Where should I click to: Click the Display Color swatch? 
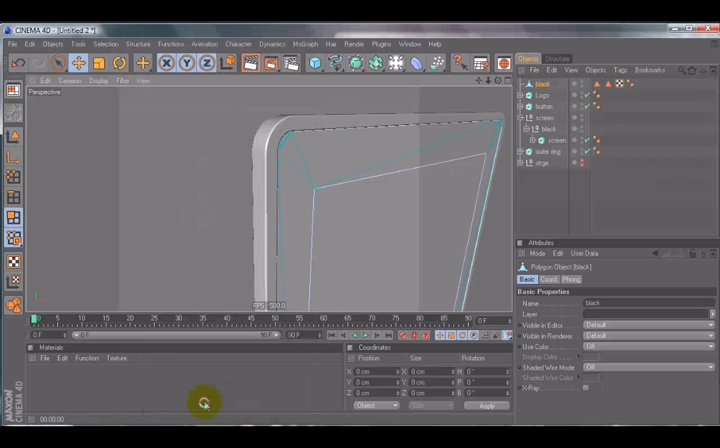tap(591, 357)
